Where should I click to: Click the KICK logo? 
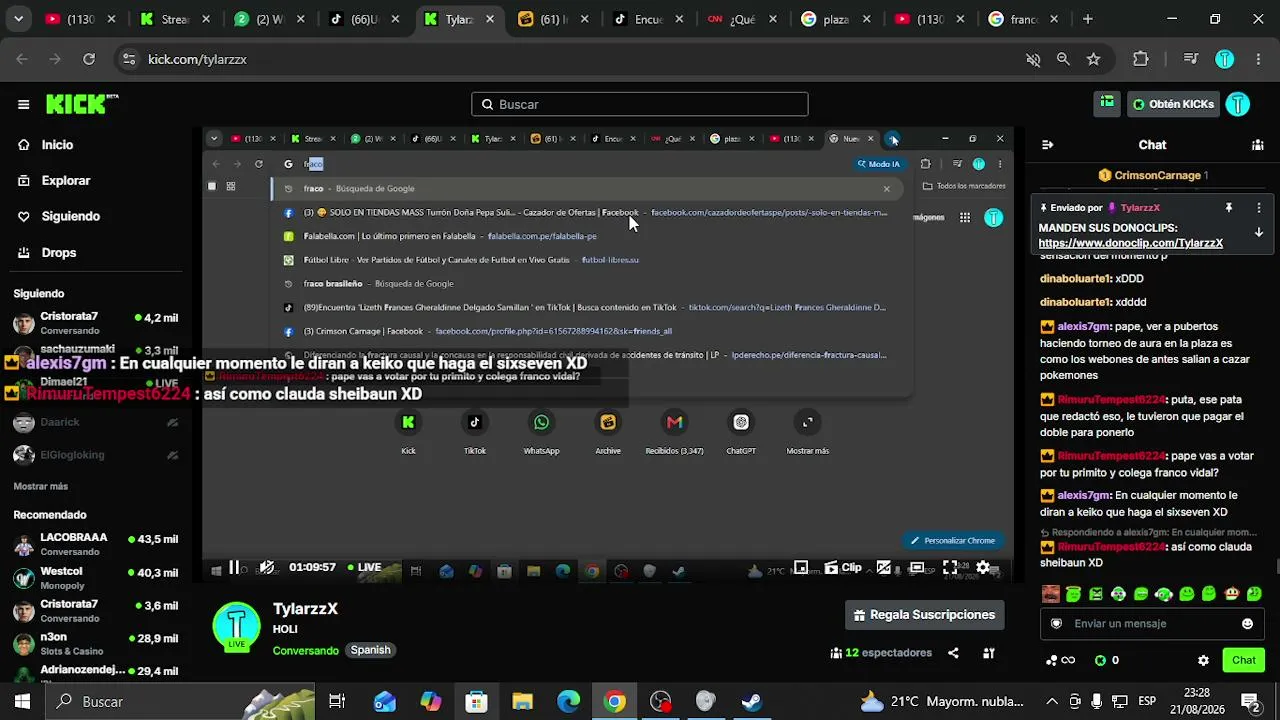coord(82,104)
